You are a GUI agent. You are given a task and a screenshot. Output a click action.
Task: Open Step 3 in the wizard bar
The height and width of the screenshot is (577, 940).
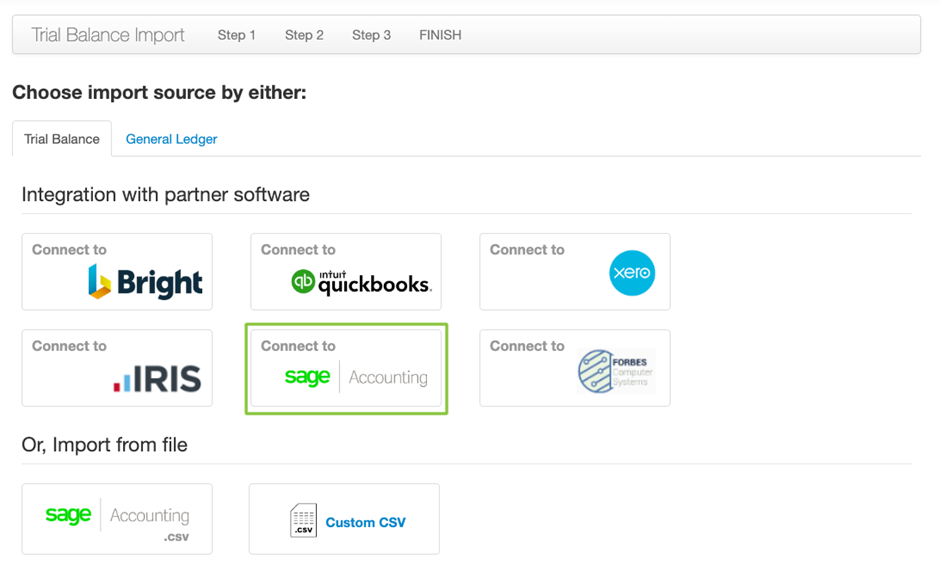pyautogui.click(x=371, y=35)
